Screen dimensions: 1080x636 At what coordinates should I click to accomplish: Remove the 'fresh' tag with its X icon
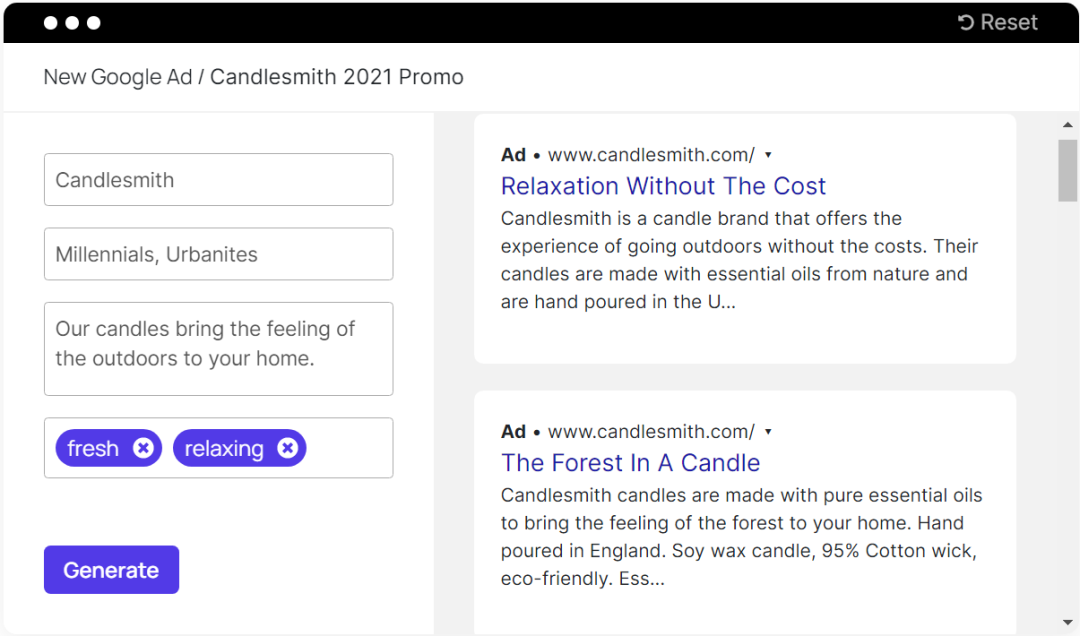pos(143,448)
